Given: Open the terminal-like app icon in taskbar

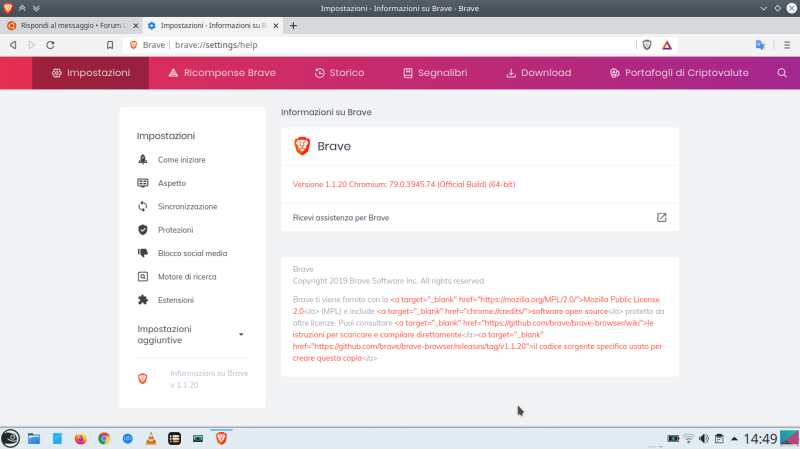Looking at the screenshot, I should 198,438.
